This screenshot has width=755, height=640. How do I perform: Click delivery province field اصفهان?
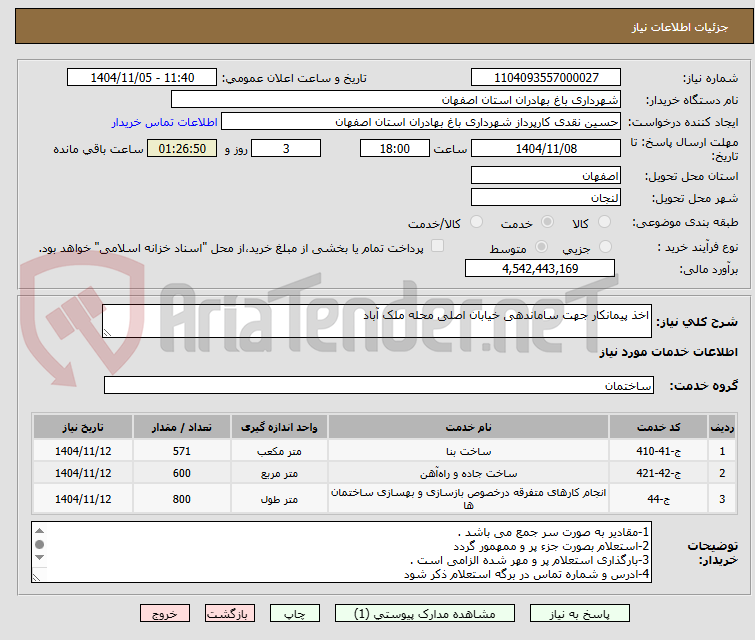click(546, 175)
